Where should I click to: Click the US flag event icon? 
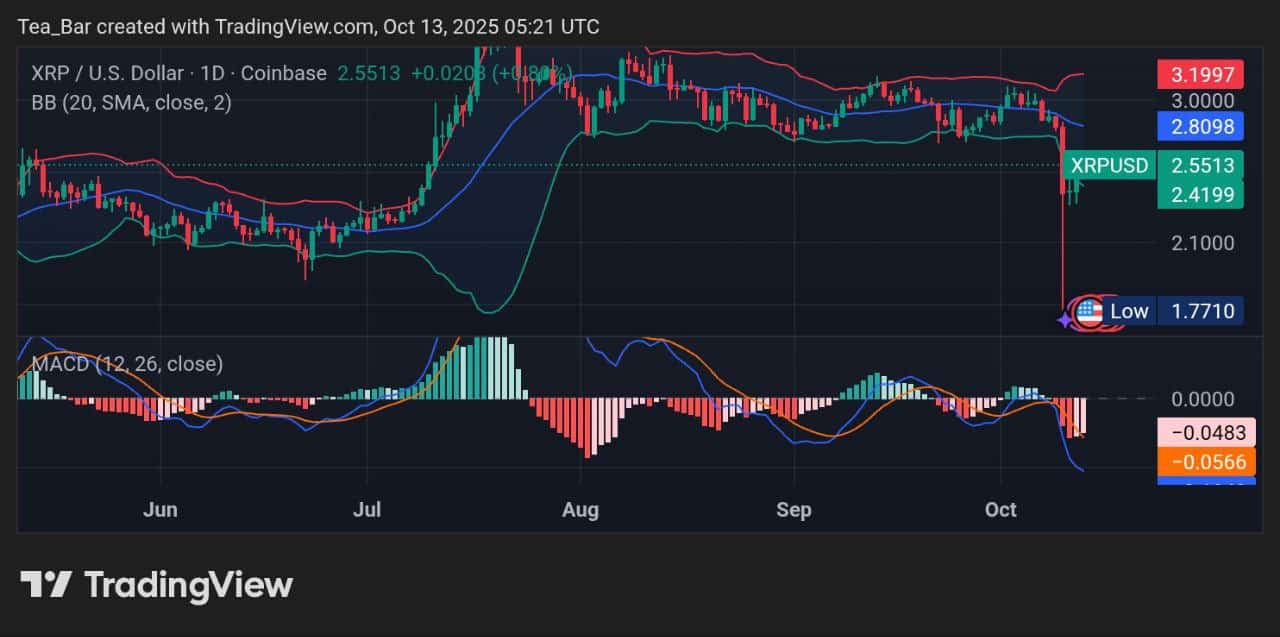click(x=1088, y=312)
